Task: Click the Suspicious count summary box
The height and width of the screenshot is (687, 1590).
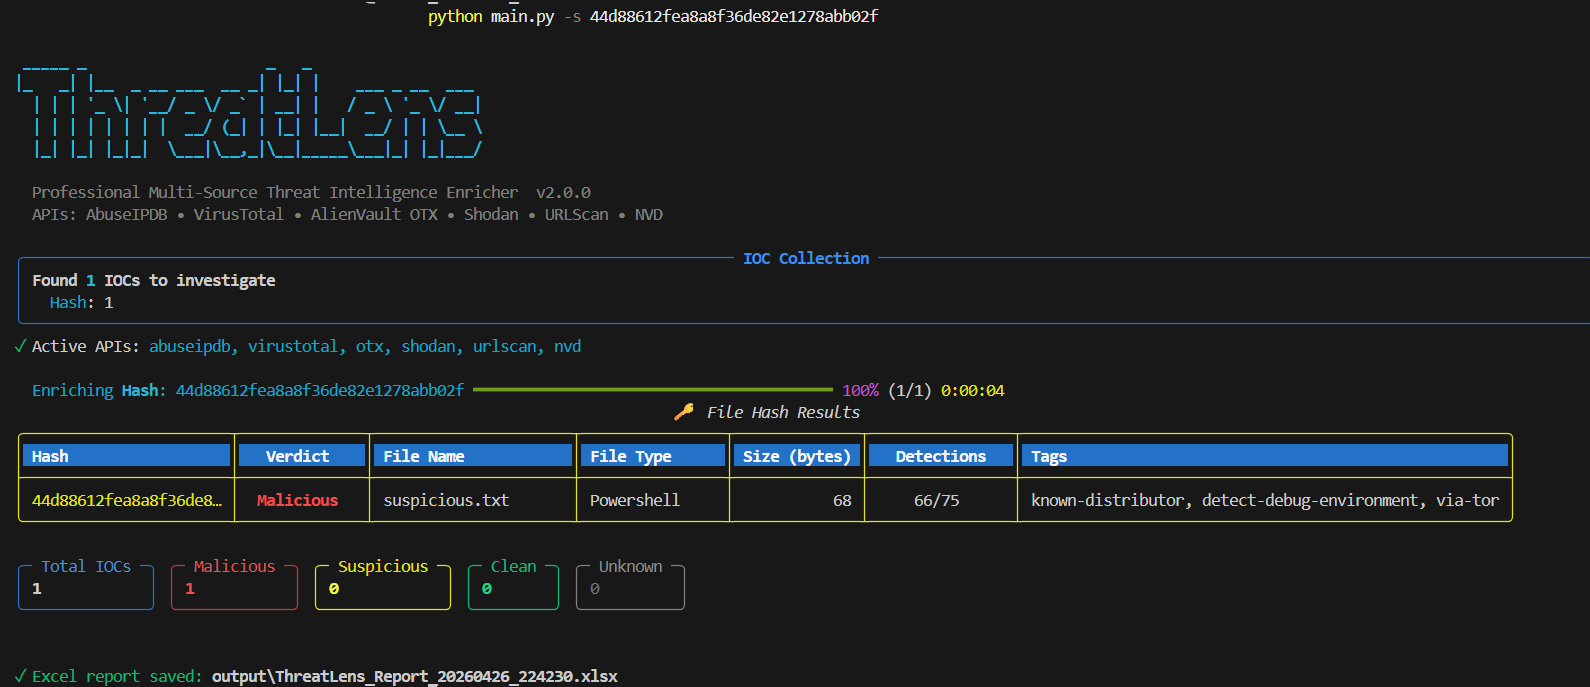Action: point(383,585)
